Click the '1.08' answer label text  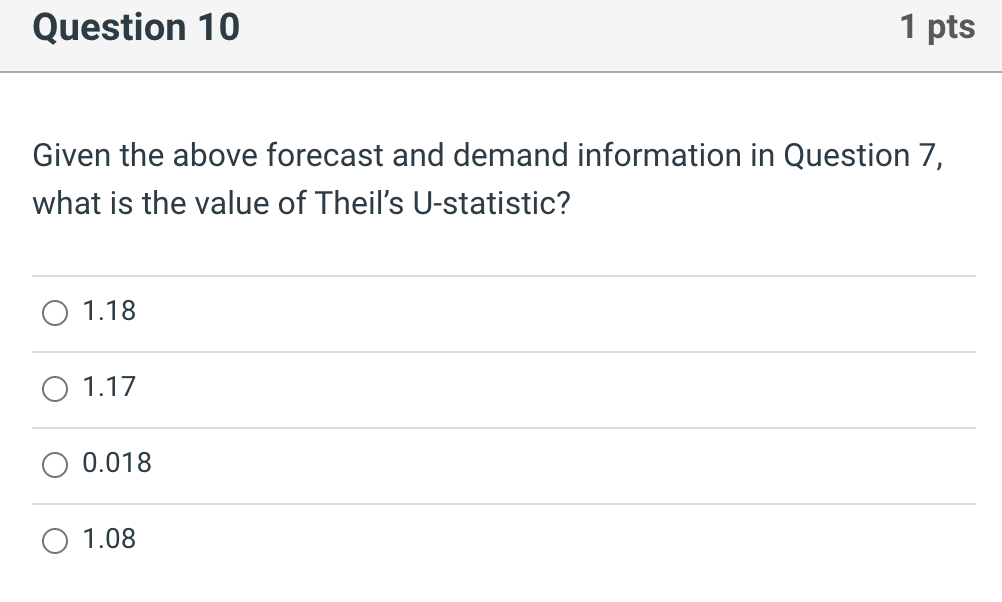coord(109,540)
